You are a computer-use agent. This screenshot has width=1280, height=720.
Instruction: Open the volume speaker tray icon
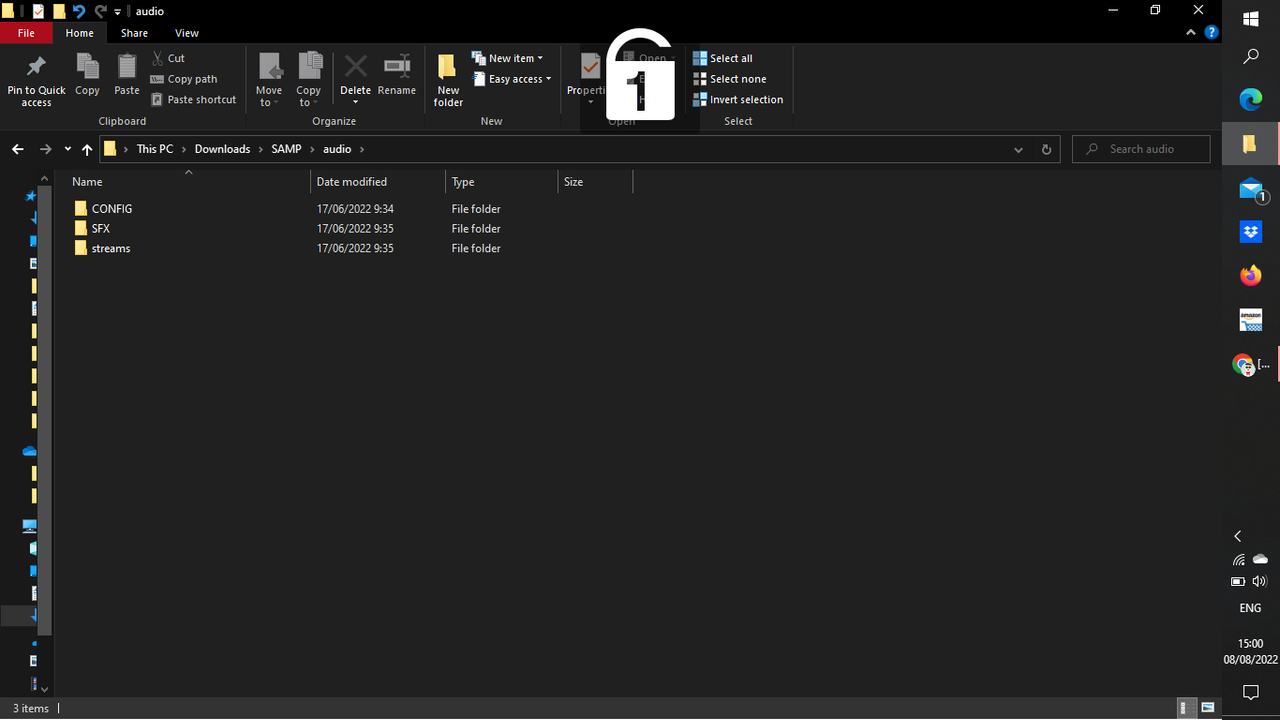(1260, 581)
